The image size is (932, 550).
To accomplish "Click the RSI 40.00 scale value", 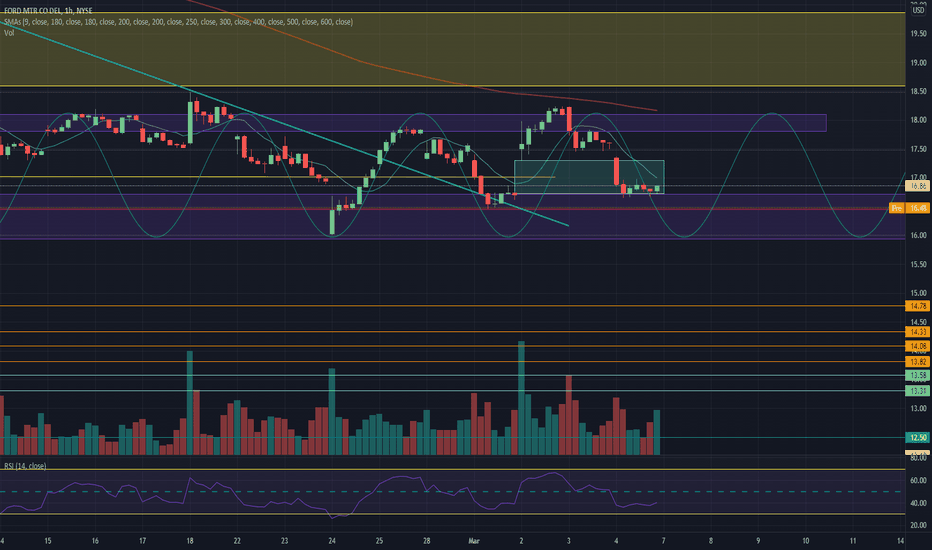I will pos(918,503).
